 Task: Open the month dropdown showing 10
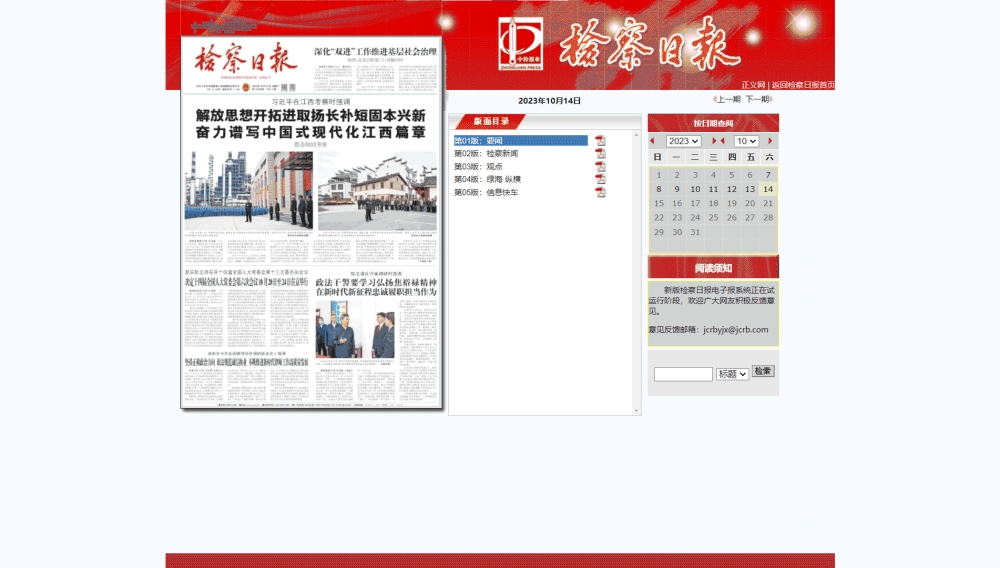(746, 141)
